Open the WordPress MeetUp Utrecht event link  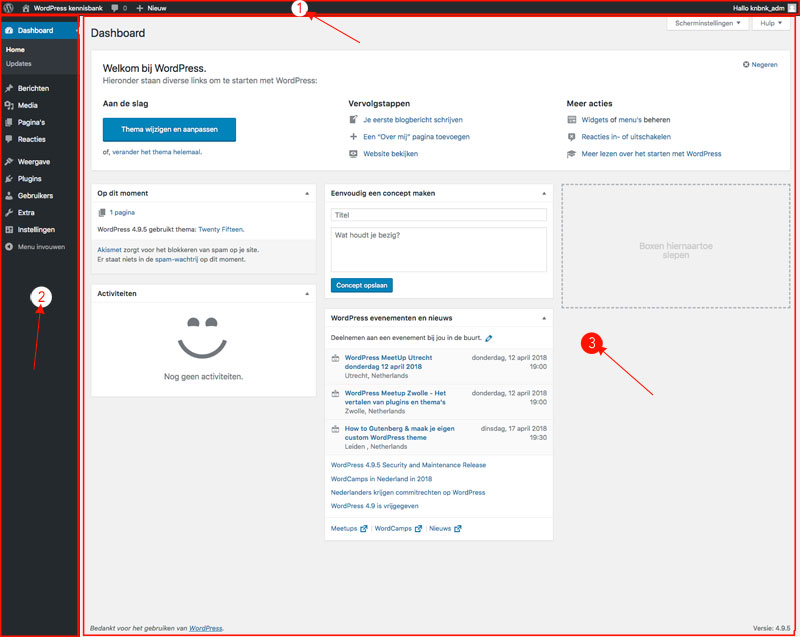pos(388,362)
